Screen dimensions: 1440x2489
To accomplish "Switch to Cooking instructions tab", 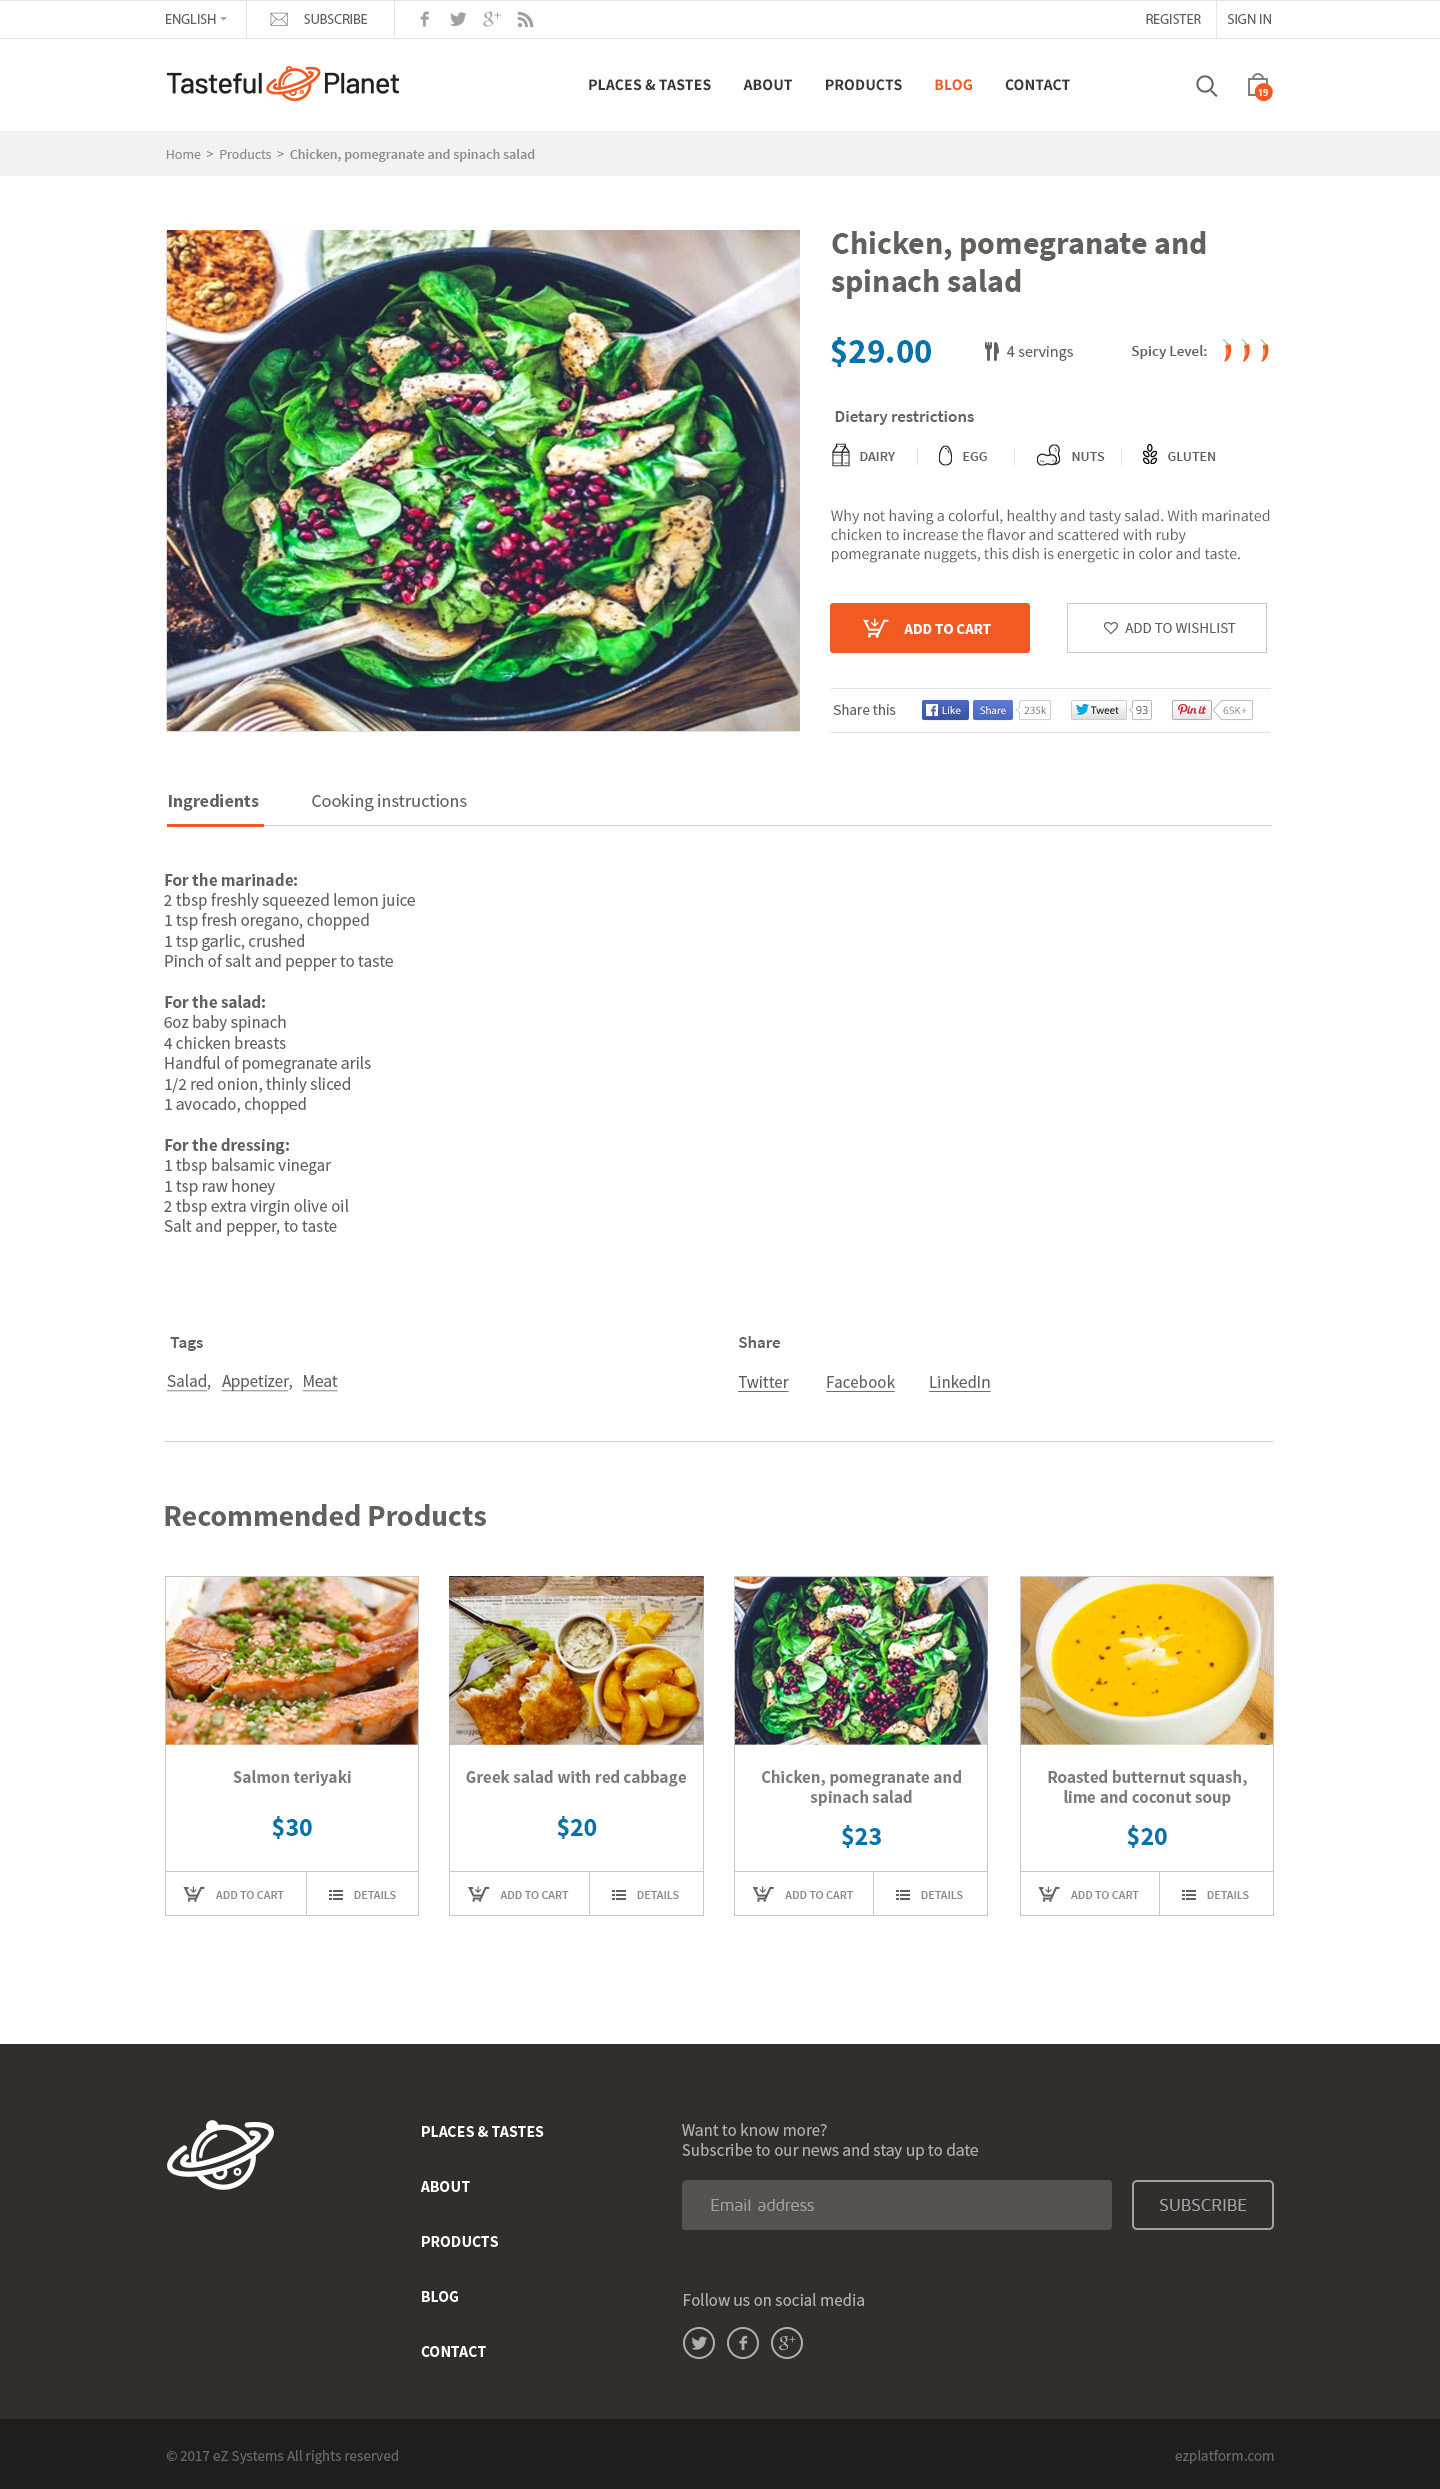I will tap(389, 801).
